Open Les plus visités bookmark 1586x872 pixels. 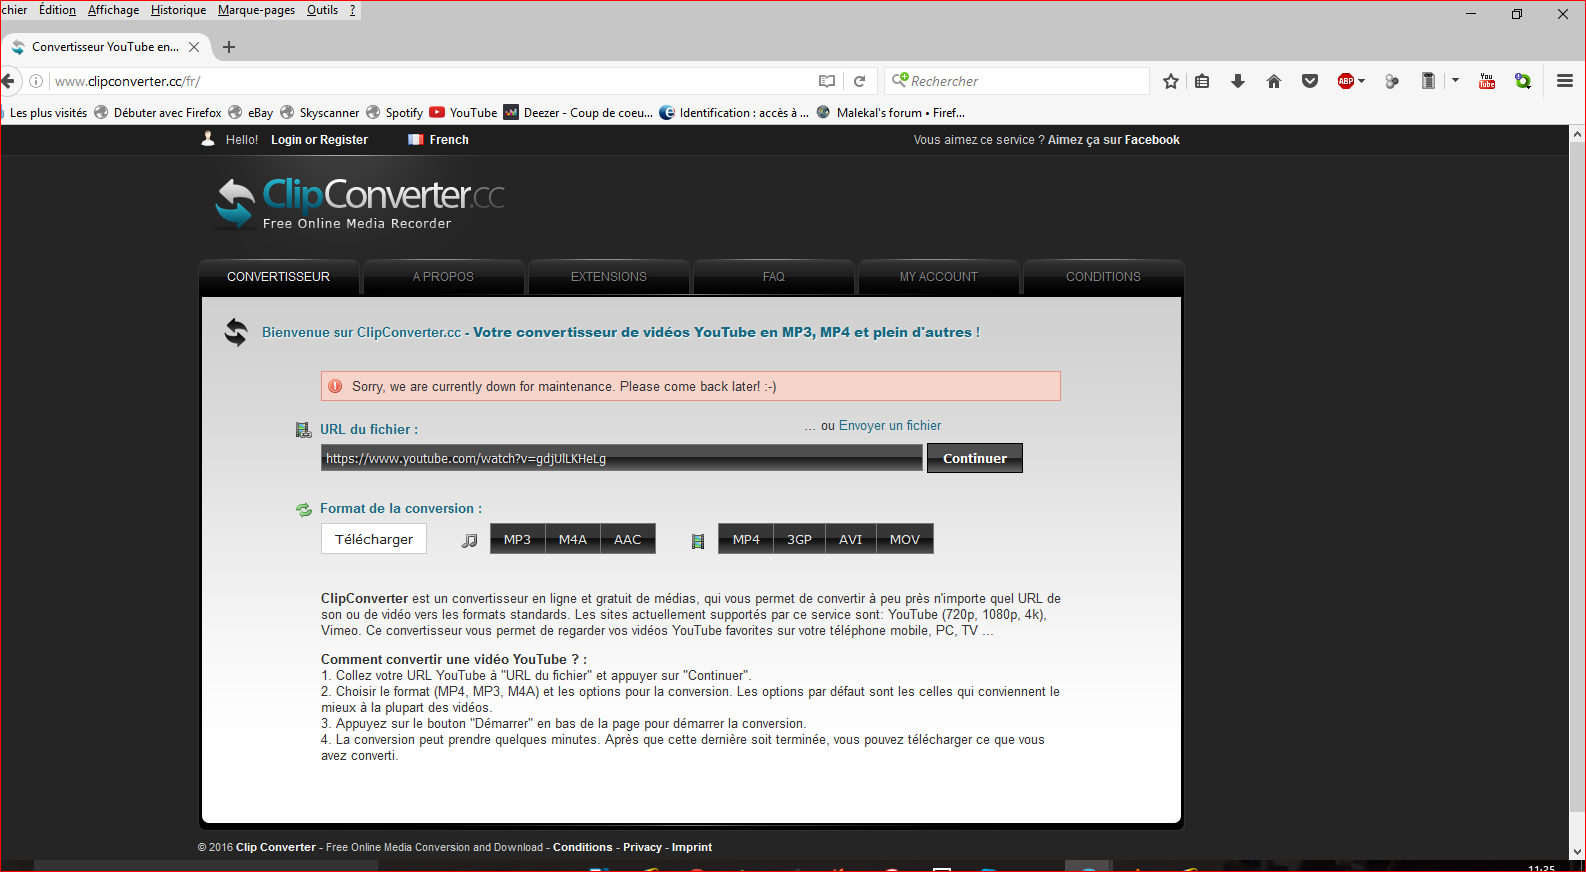(48, 113)
